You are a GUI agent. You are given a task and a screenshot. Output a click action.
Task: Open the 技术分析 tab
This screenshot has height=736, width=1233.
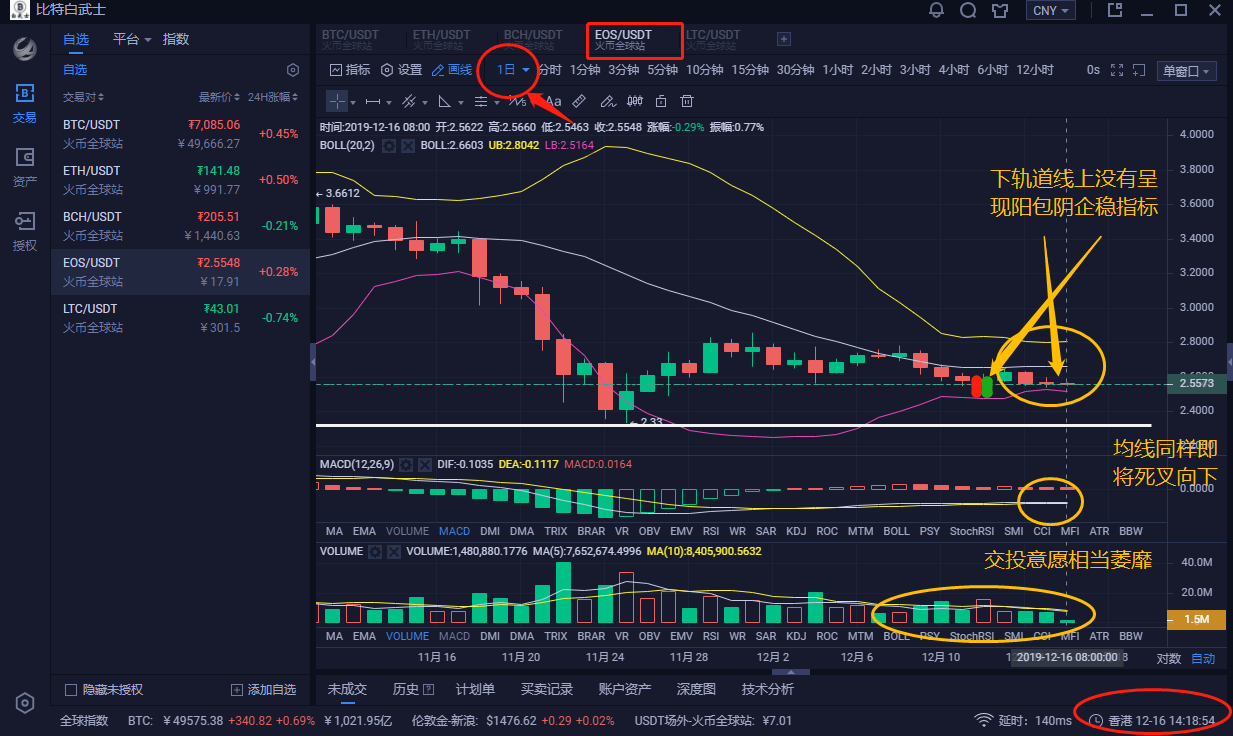point(767,689)
